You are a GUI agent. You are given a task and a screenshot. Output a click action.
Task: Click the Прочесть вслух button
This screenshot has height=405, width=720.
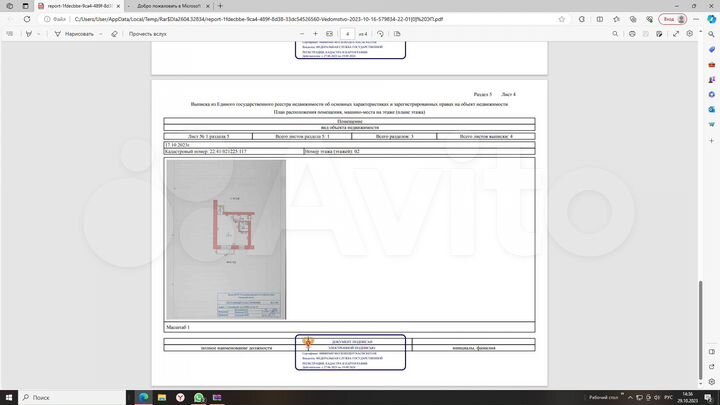147,34
